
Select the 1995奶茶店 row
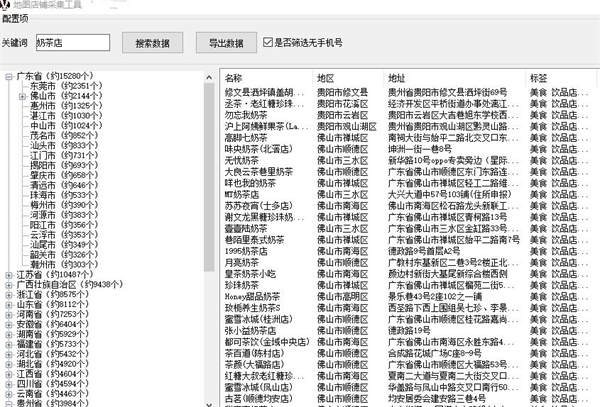[408, 251]
